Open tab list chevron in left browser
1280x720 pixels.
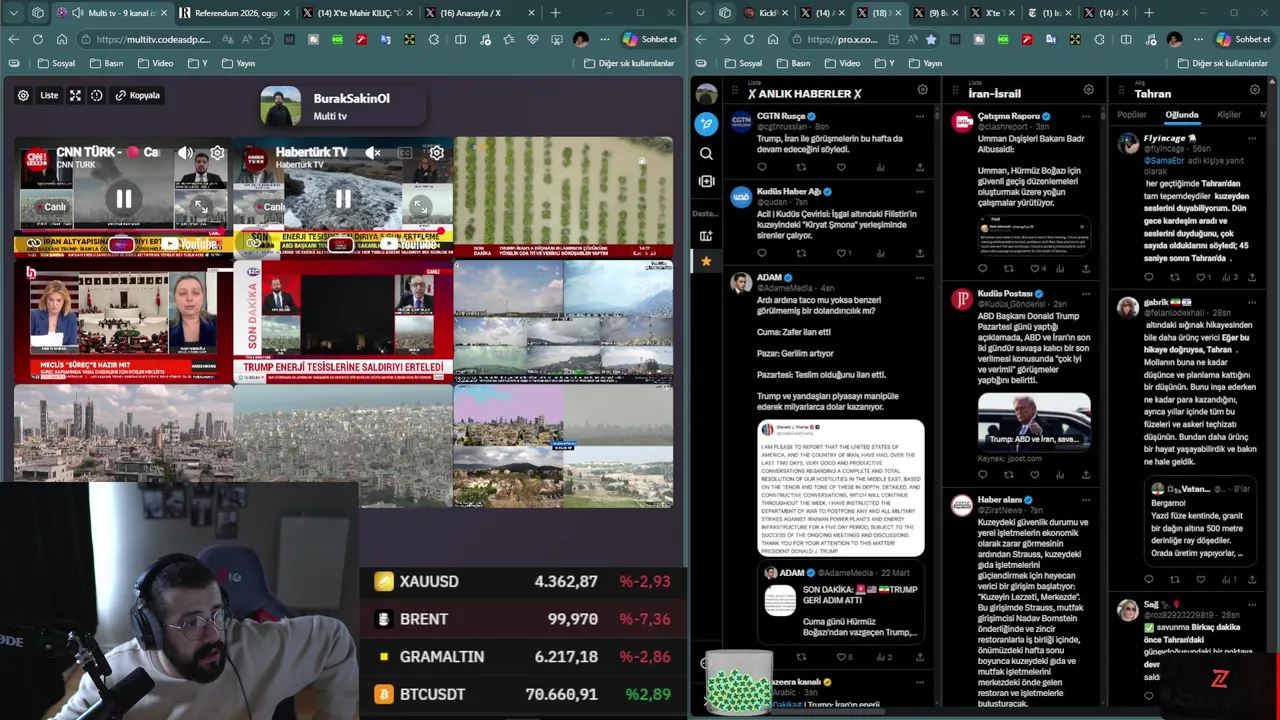(x=12, y=13)
